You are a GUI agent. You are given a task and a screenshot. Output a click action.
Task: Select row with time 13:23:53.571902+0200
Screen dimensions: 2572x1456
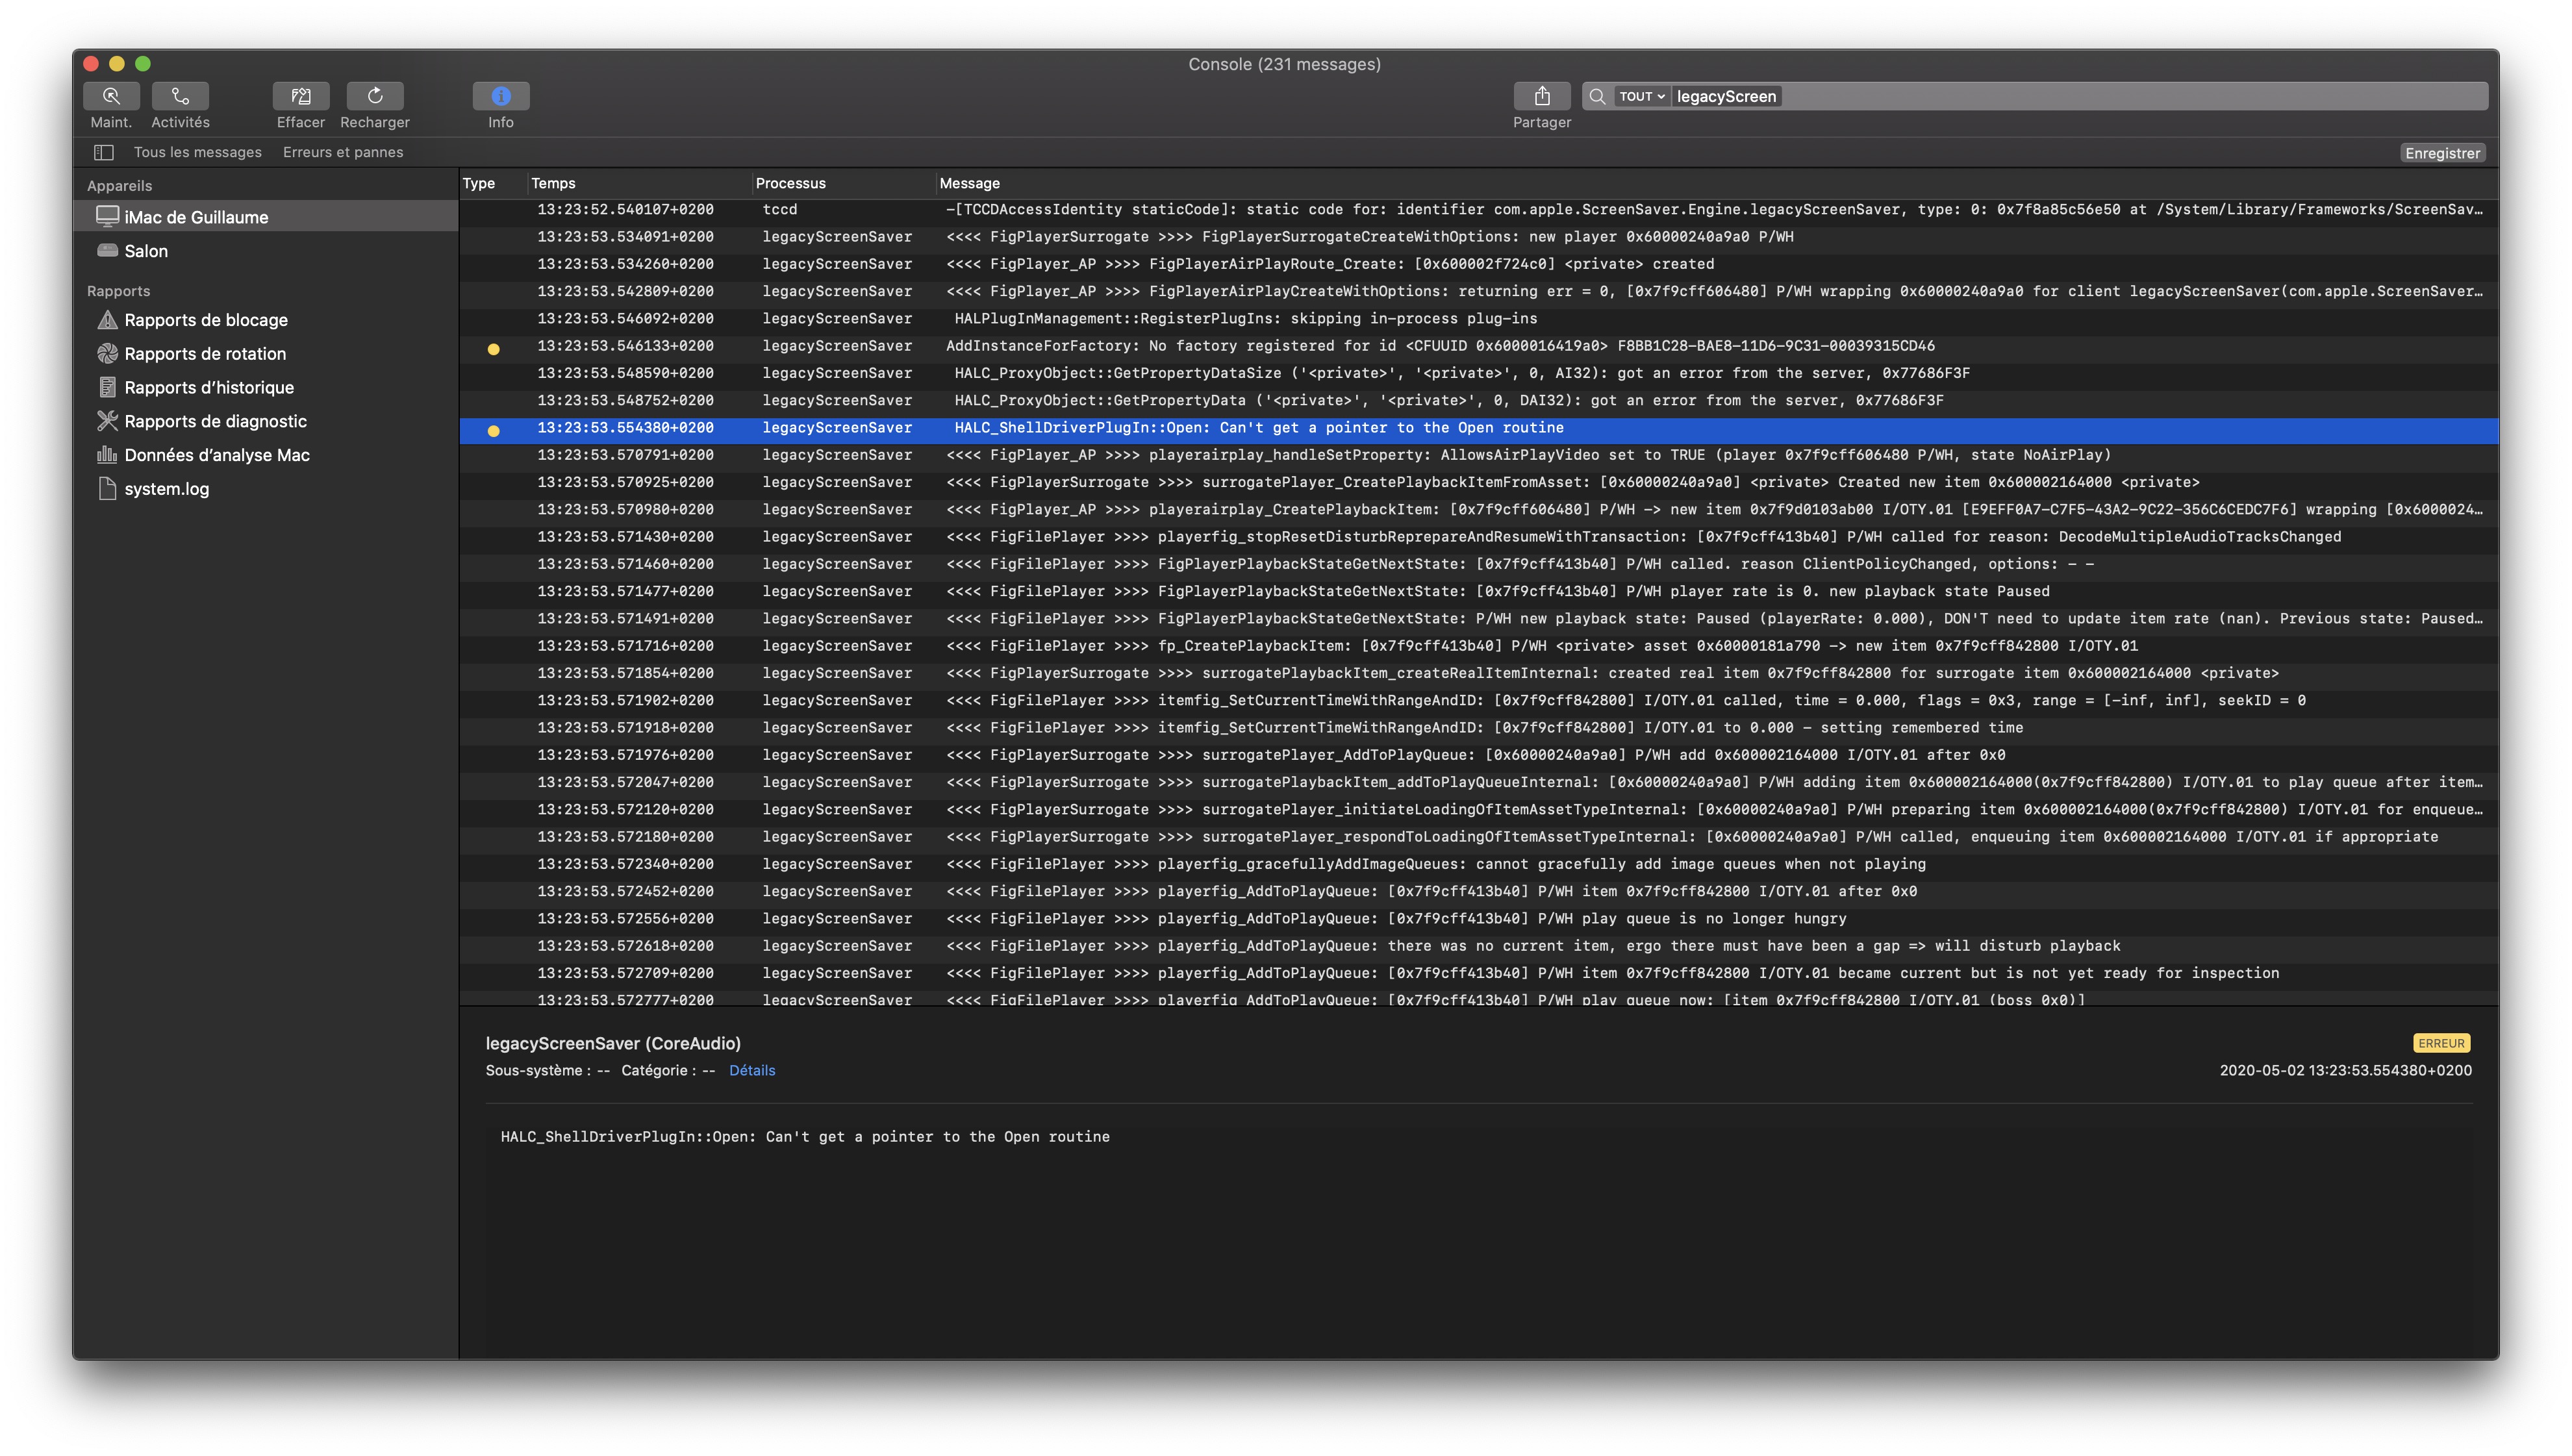pos(1478,701)
